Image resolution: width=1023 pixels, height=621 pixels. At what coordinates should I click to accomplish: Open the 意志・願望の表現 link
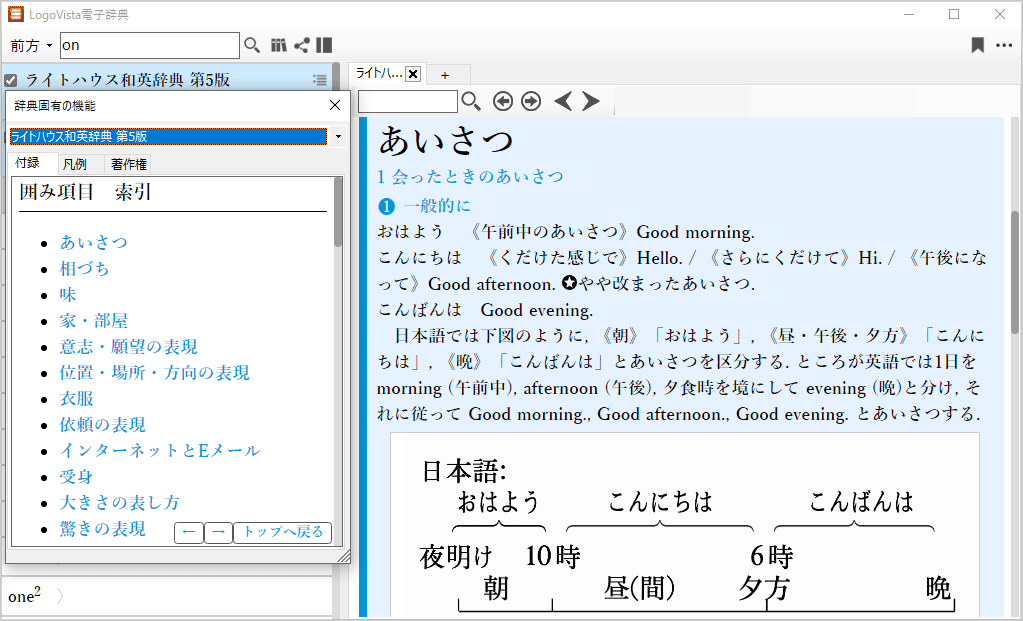tap(129, 347)
